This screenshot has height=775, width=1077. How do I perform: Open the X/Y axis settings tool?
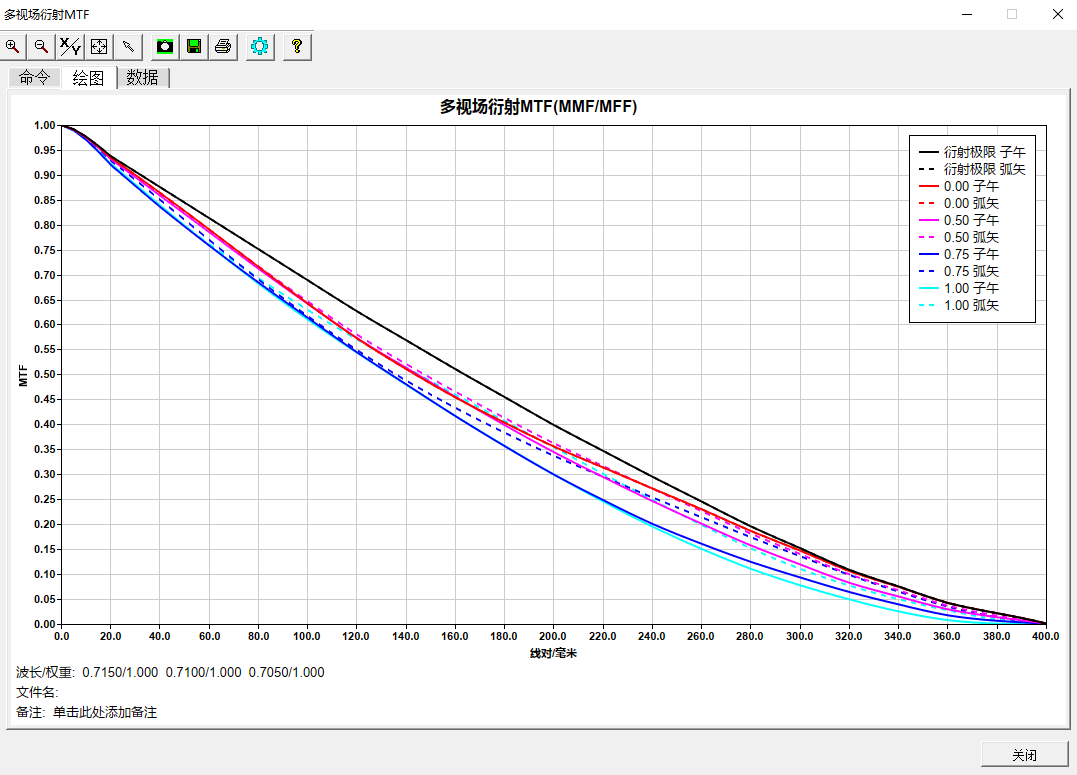pyautogui.click(x=70, y=47)
